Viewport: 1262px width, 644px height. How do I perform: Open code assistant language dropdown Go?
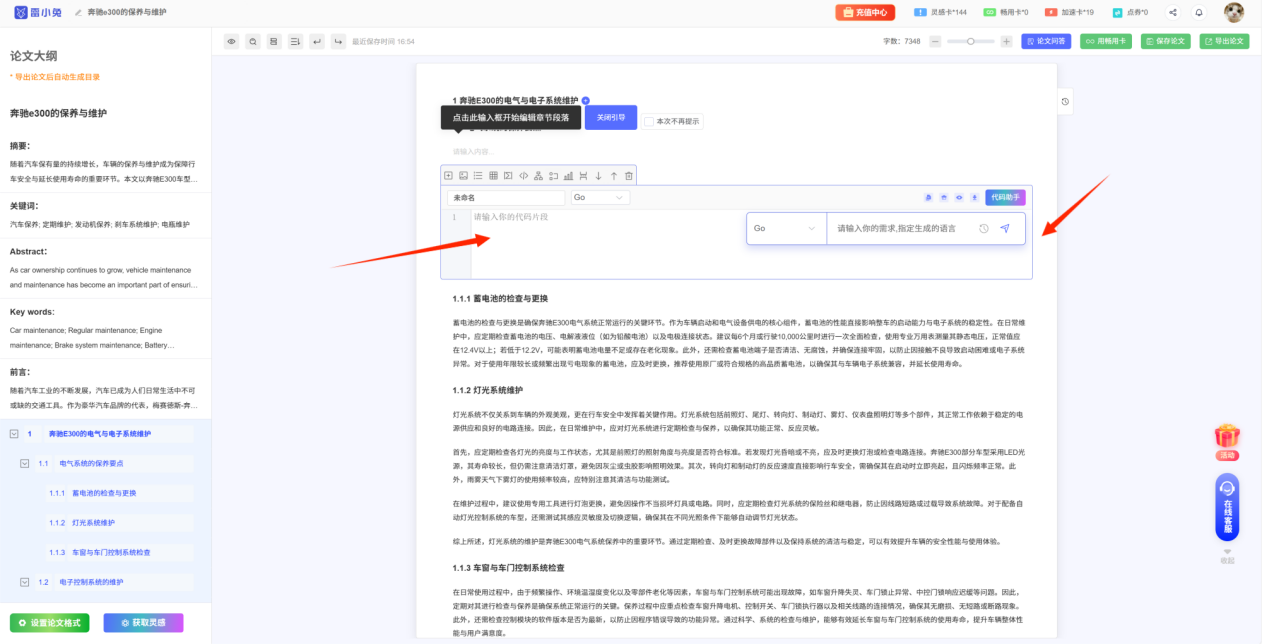tap(786, 228)
